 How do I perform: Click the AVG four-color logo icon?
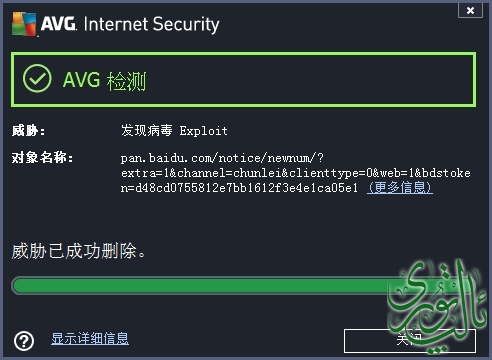[x=24, y=24]
